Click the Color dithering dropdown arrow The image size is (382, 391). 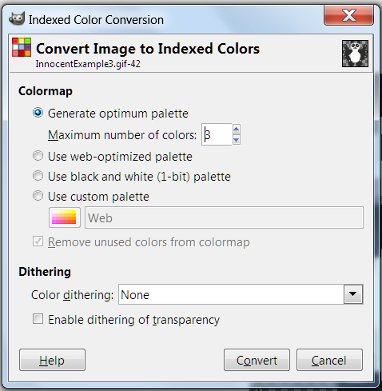[x=353, y=294]
